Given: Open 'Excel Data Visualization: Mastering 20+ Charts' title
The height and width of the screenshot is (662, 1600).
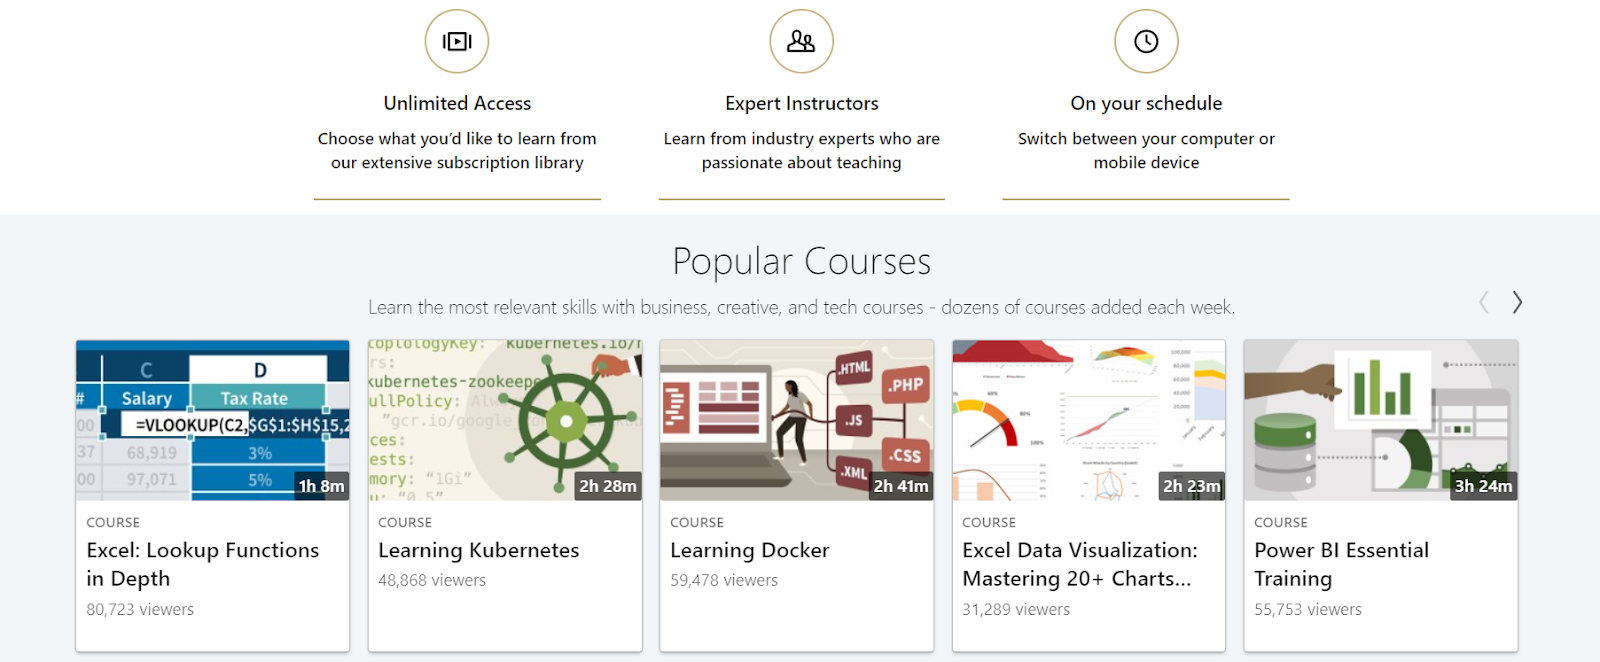Looking at the screenshot, I should click(x=1080, y=564).
